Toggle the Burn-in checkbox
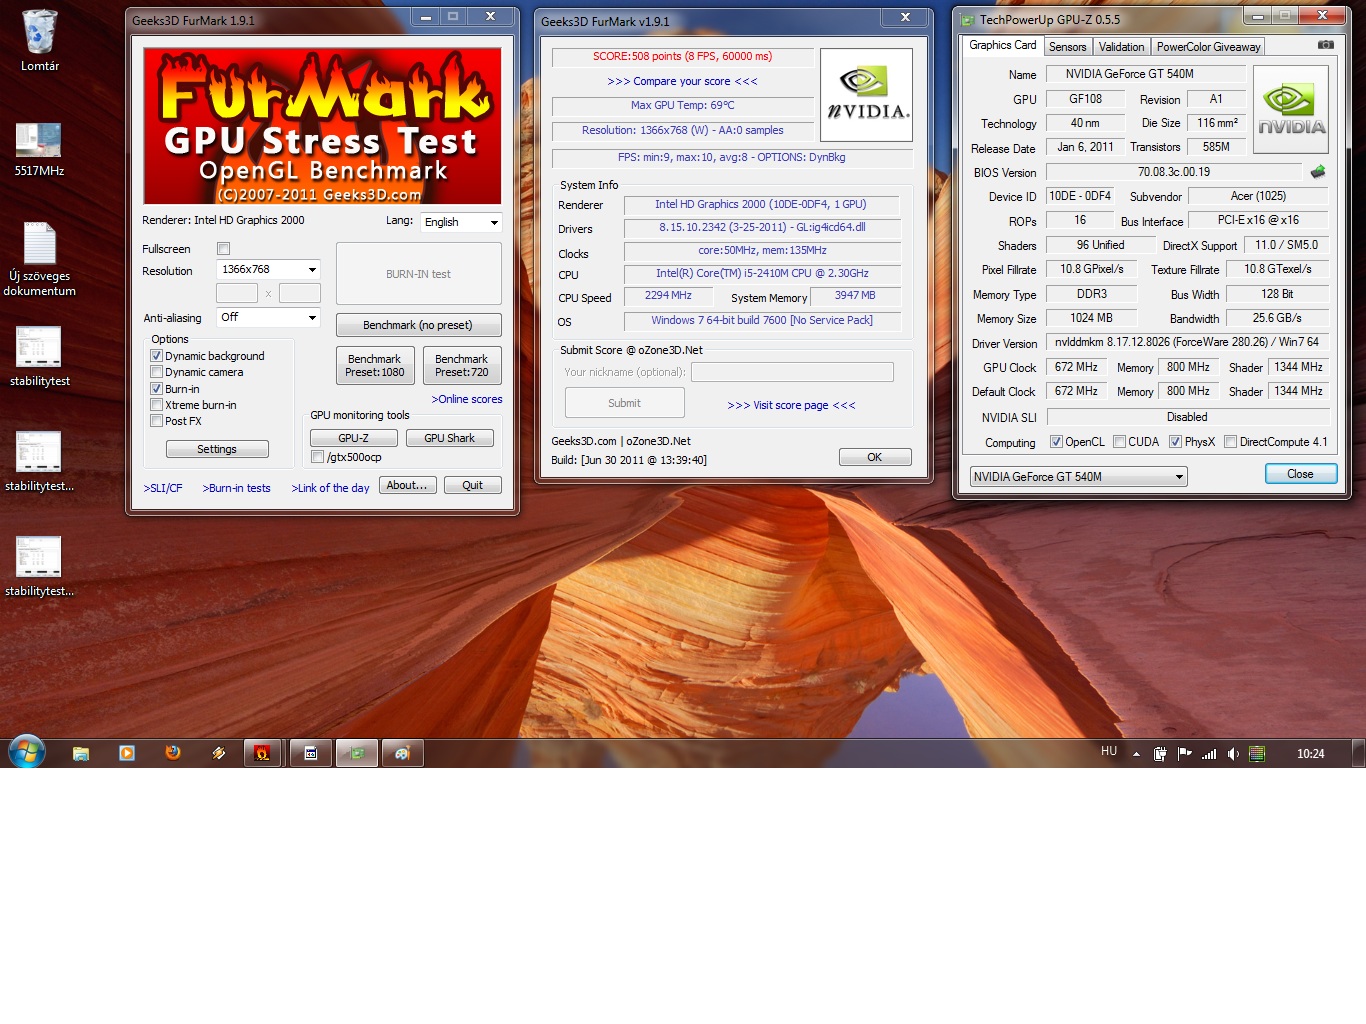 156,389
